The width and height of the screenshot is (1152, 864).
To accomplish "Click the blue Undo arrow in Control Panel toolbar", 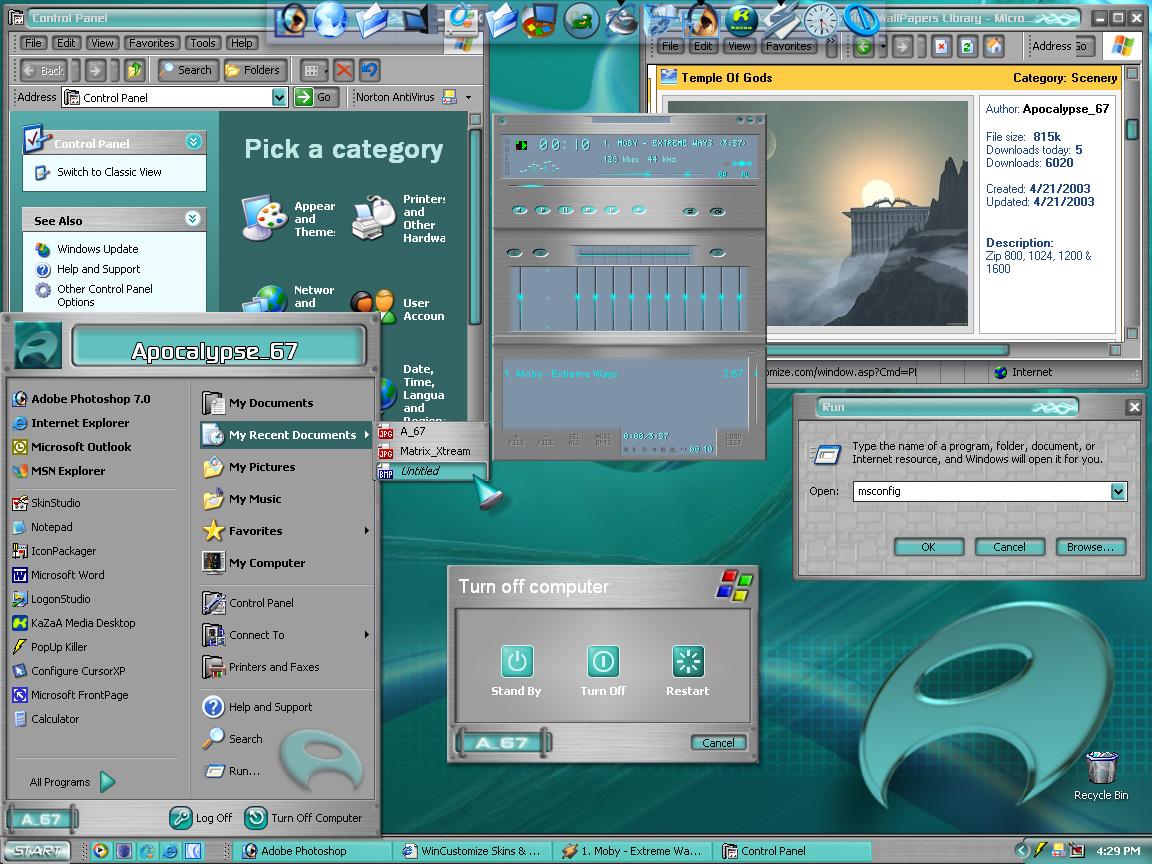I will point(369,71).
